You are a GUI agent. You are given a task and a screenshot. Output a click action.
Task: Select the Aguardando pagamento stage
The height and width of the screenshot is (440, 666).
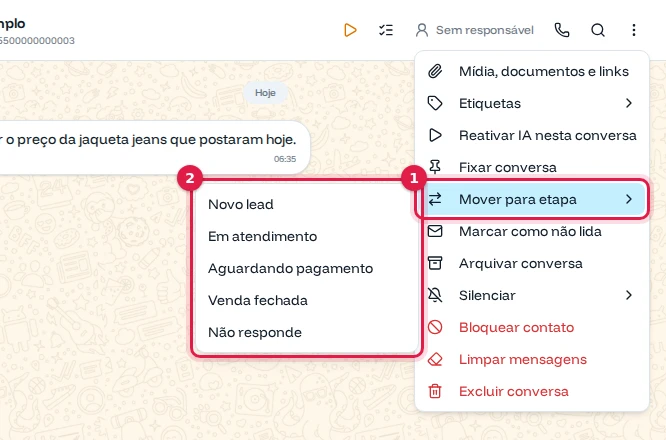coord(307,268)
